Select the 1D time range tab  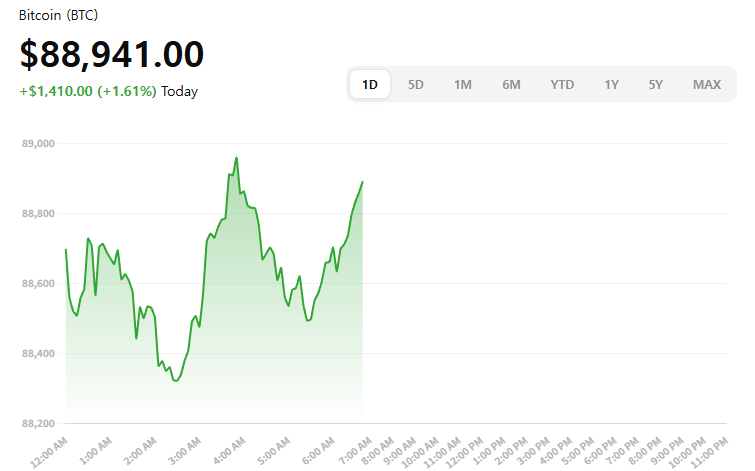pyautogui.click(x=370, y=85)
